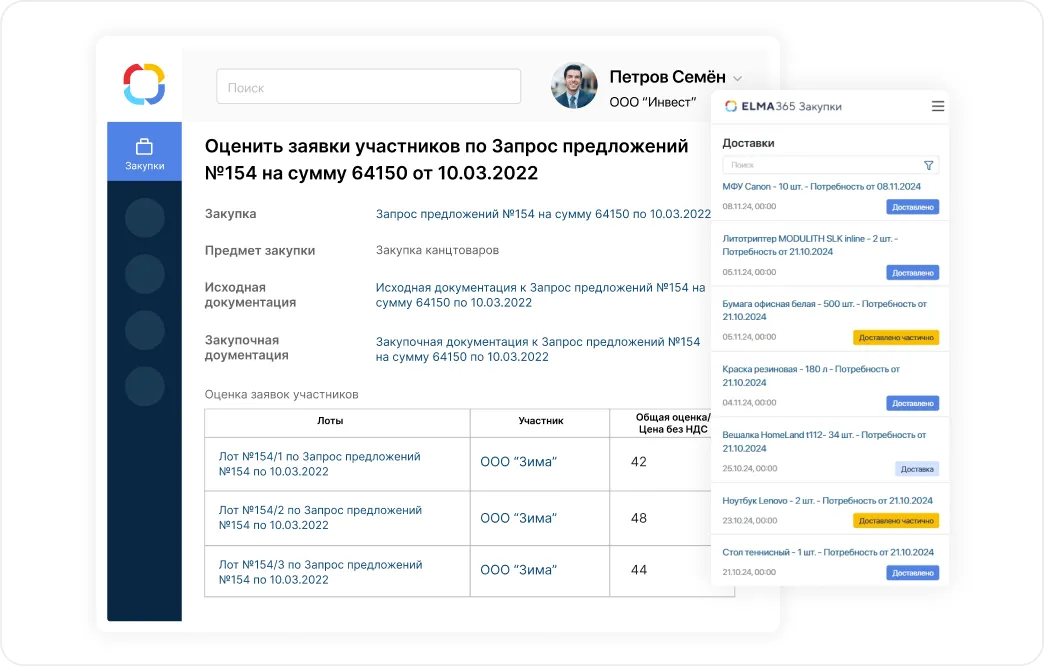Viewport: 1044px width, 666px height.
Task: Click the ELMA365 colorful logo in sidebar
Action: click(144, 84)
